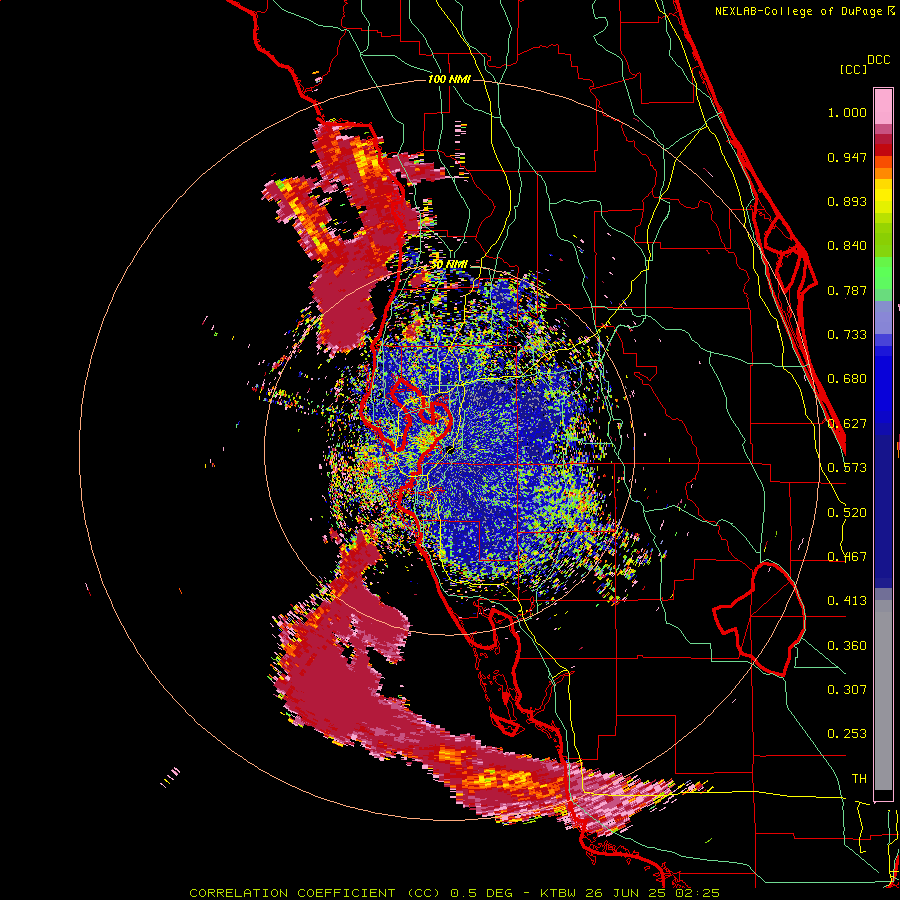Click the 50 NMI range ring label
Image resolution: width=900 pixels, height=900 pixels.
[449, 265]
